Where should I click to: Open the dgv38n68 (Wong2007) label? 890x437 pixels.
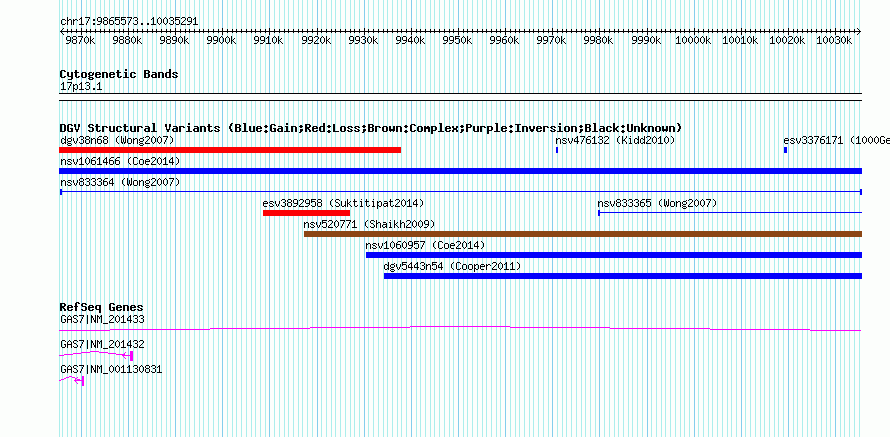(x=117, y=140)
